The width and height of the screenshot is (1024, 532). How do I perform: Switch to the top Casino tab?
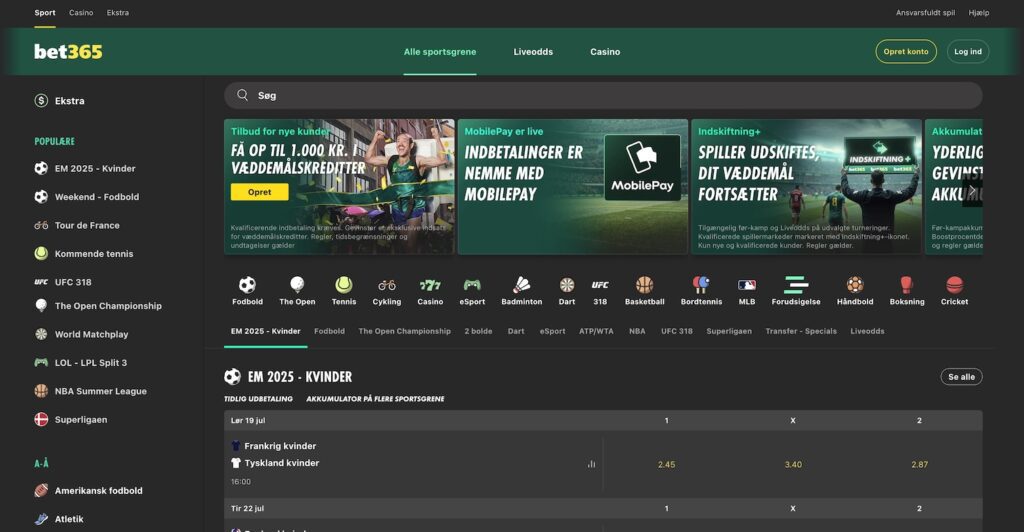[81, 12]
